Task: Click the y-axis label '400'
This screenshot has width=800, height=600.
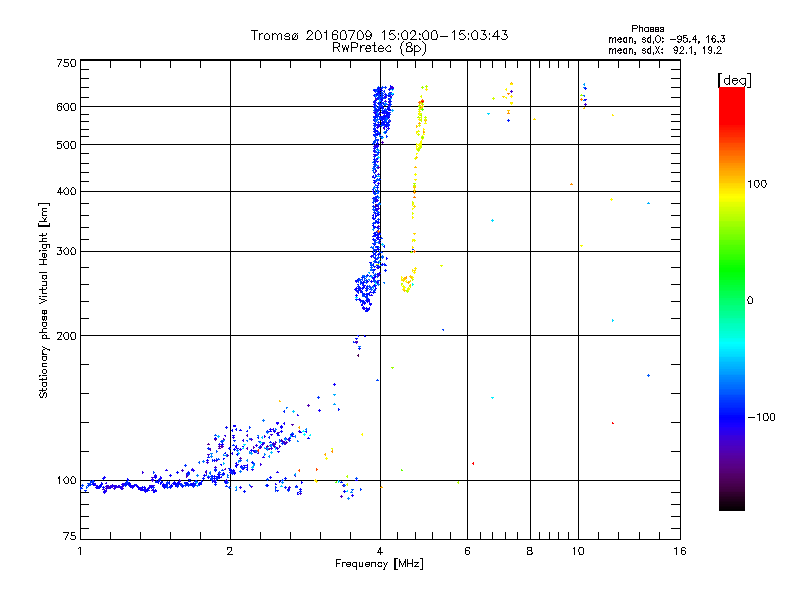Action: (x=66, y=191)
